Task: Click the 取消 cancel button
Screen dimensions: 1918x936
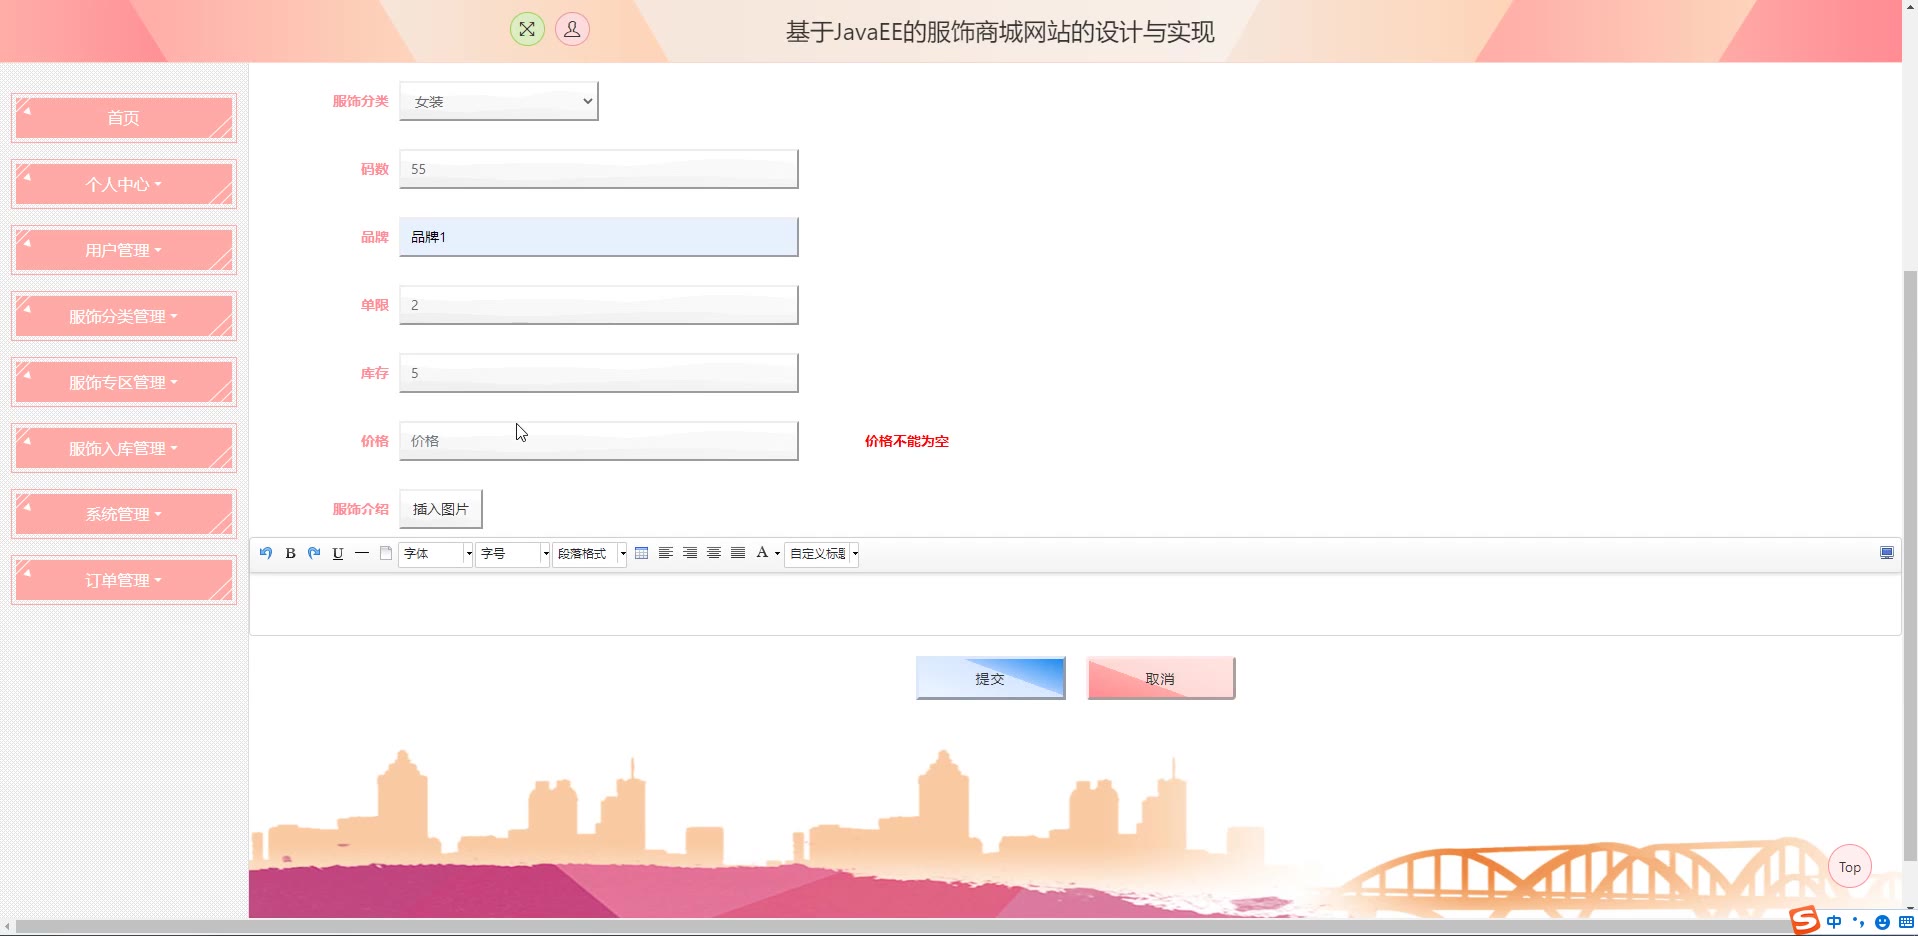Action: 1161,678
